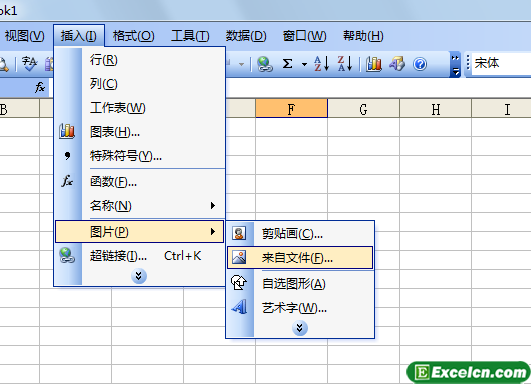
Task: Choose 超链接(I)... Ctrl+K entry
Action: pos(140,256)
